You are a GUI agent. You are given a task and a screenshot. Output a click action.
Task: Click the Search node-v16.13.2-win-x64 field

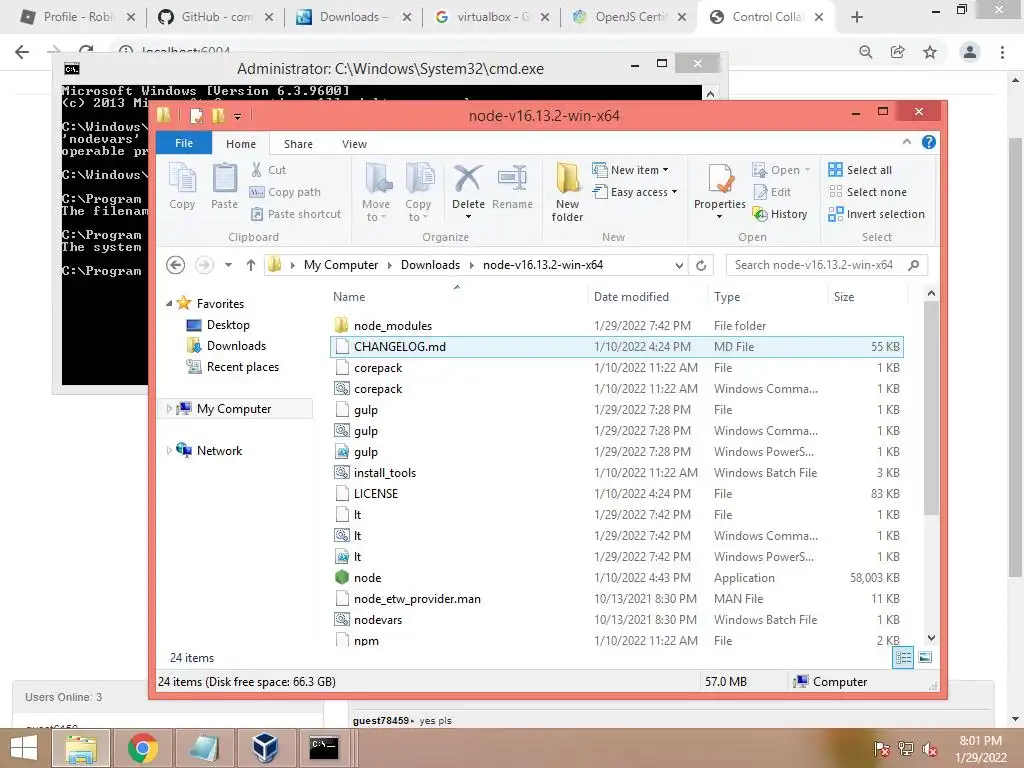click(x=826, y=264)
